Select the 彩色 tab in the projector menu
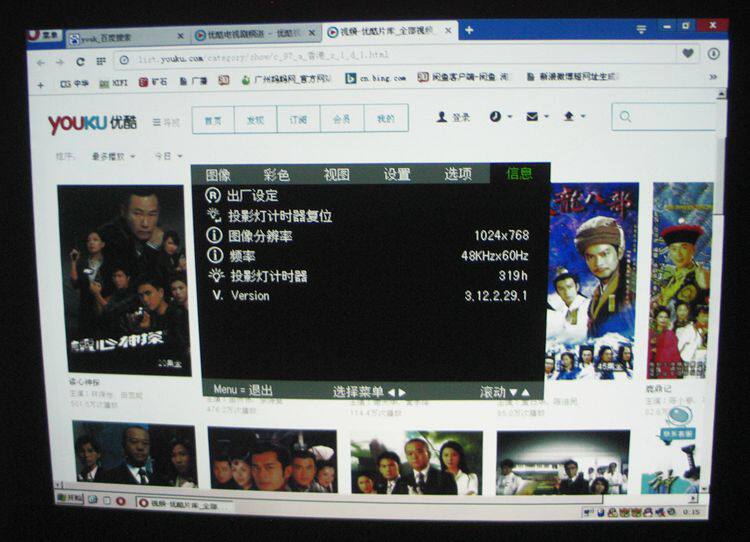The image size is (750, 542). [x=276, y=175]
